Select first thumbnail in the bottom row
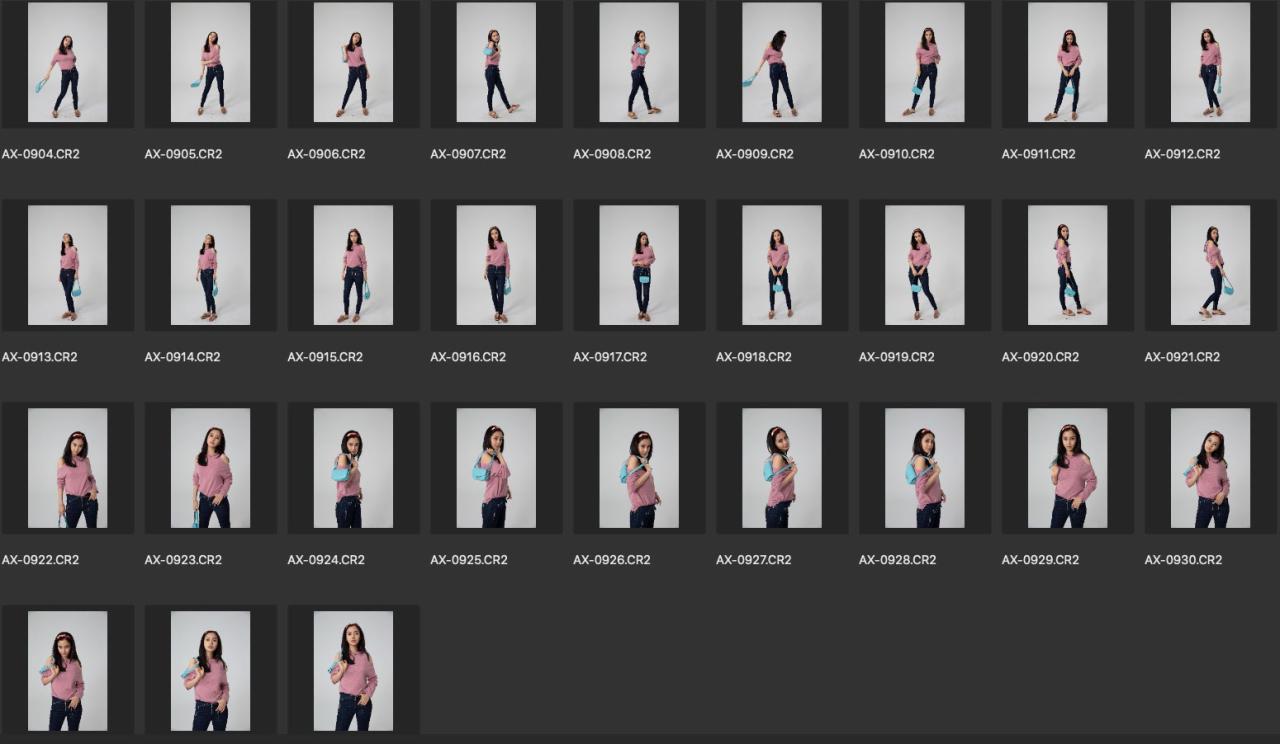1280x744 pixels. pyautogui.click(x=67, y=670)
